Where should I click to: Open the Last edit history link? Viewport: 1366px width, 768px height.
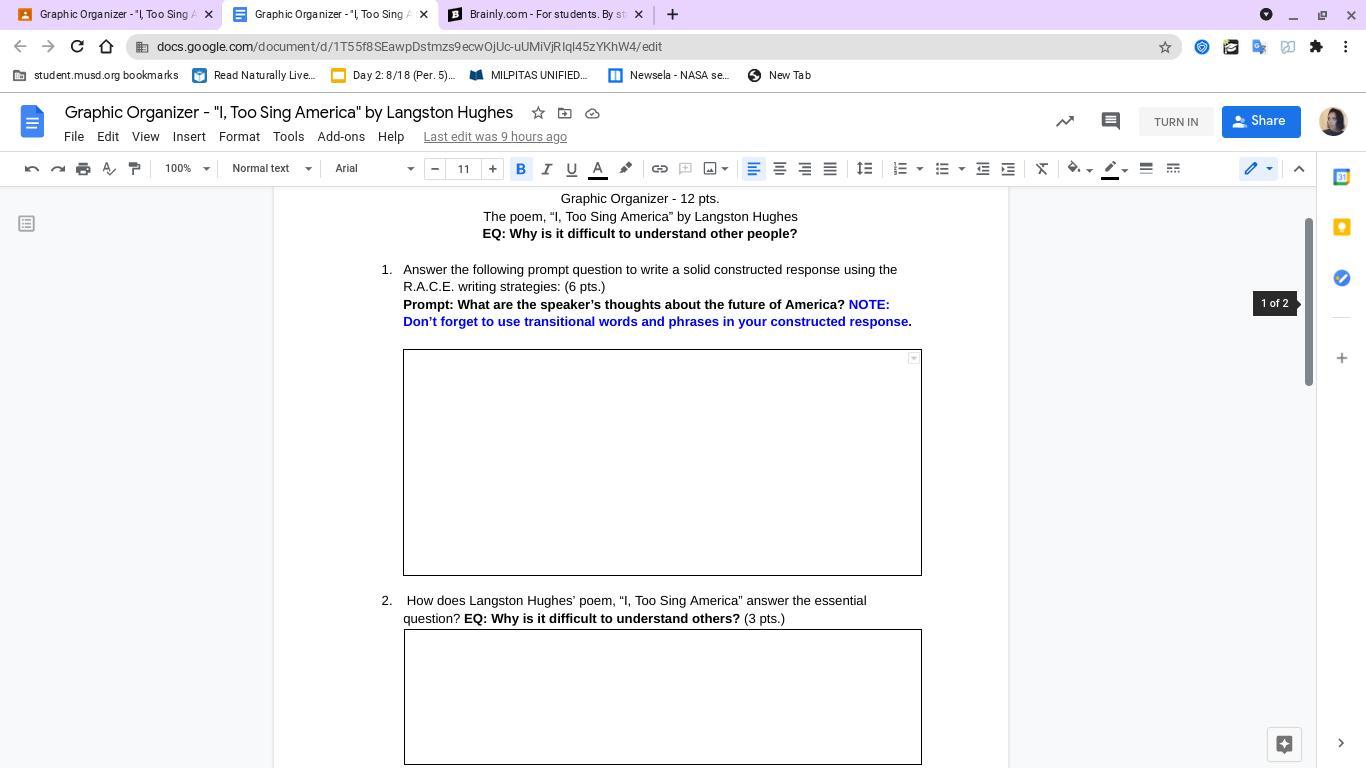point(495,137)
